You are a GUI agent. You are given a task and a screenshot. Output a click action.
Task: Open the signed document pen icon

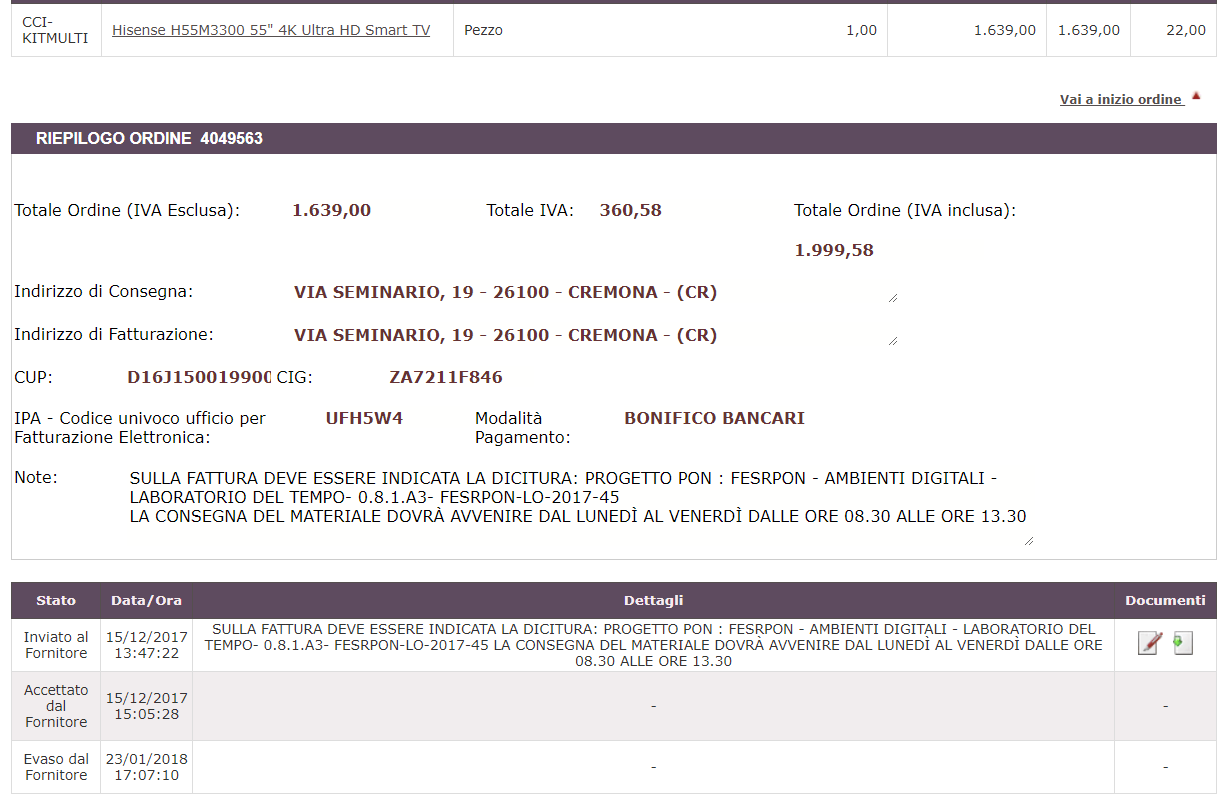(1148, 644)
